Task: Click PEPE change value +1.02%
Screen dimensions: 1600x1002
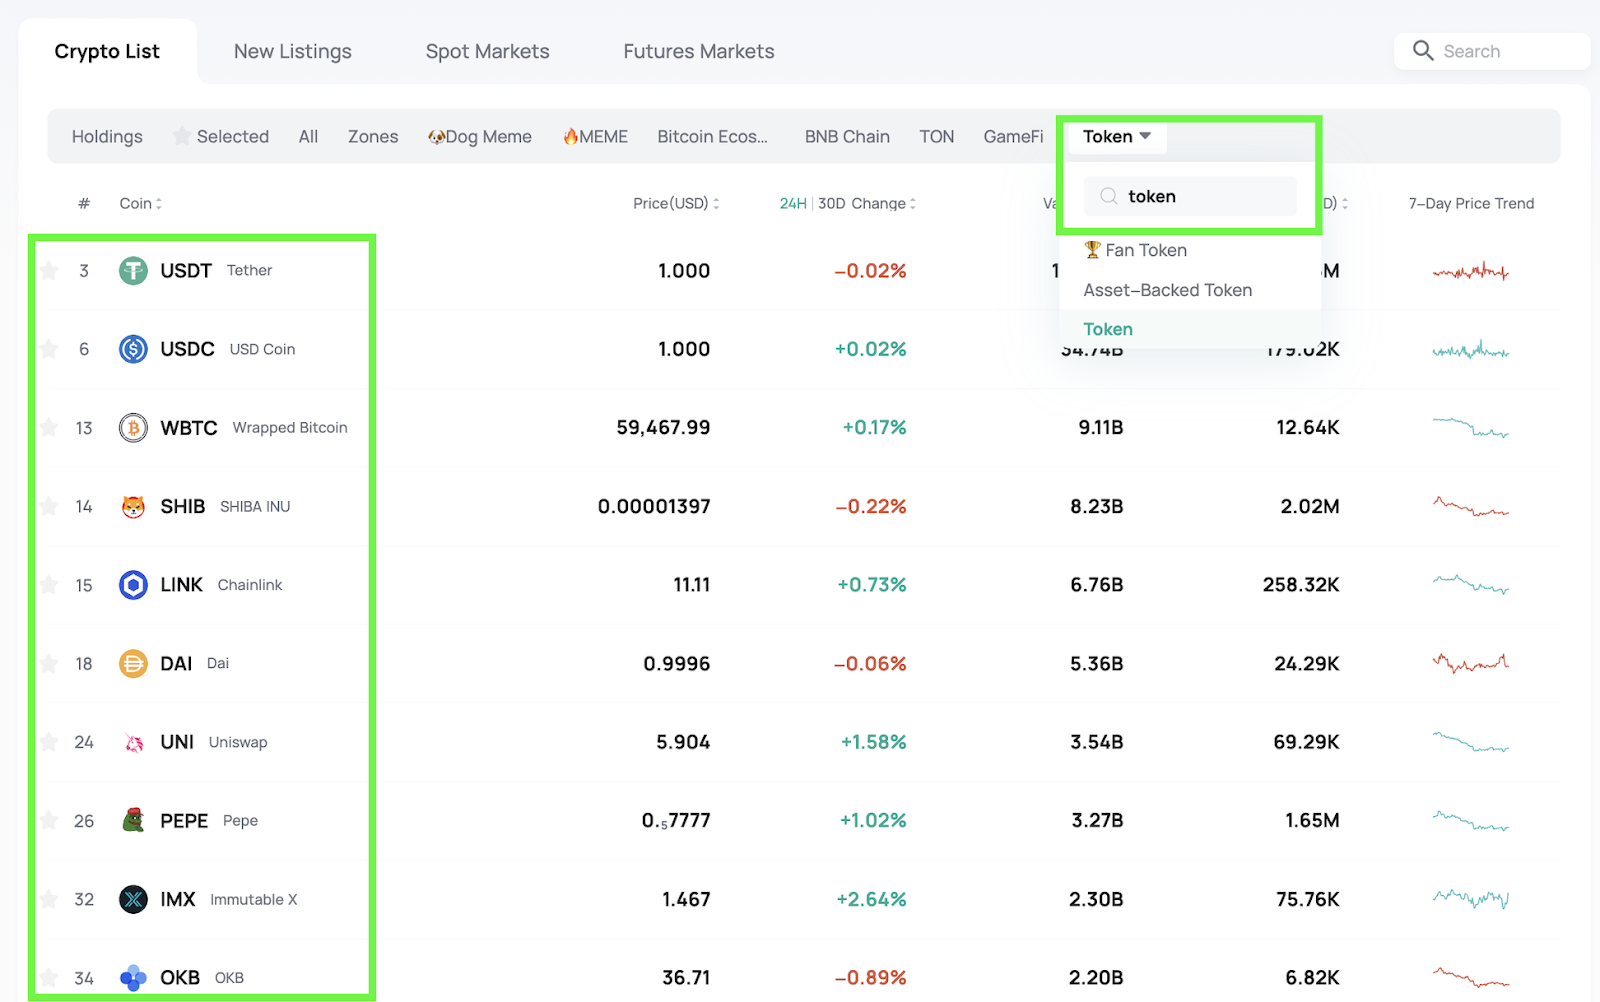Action: 873,821
